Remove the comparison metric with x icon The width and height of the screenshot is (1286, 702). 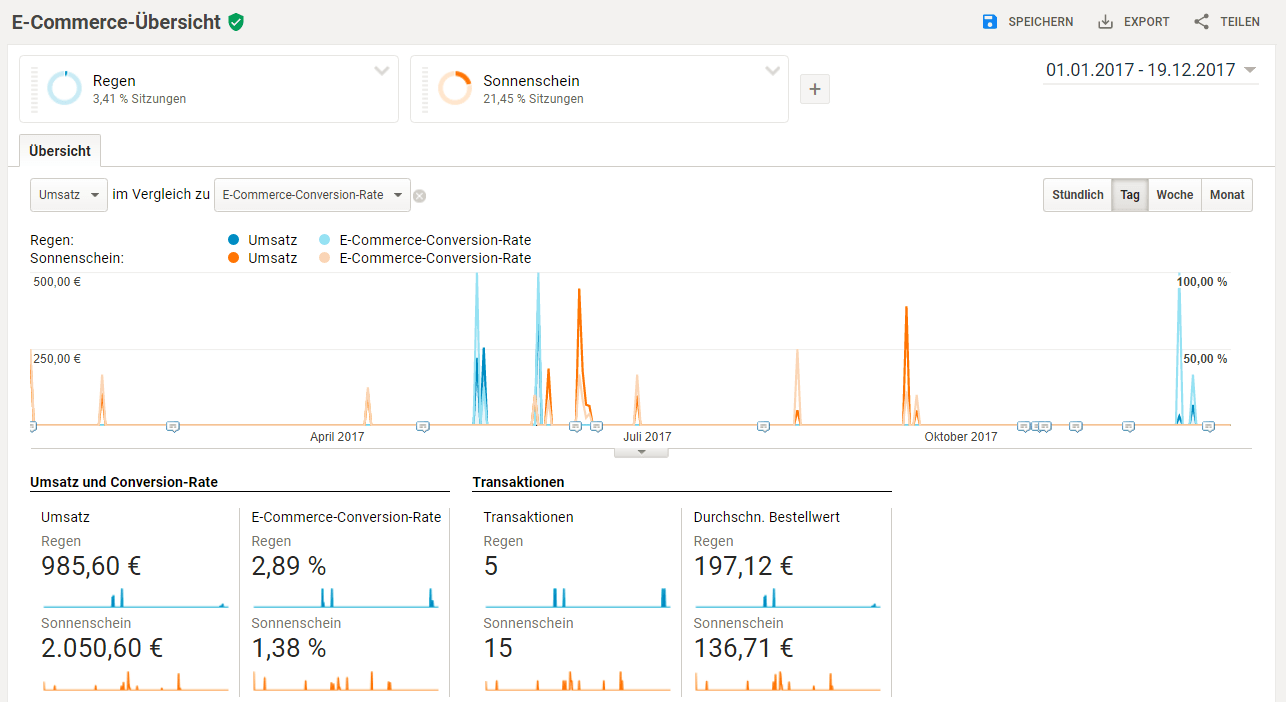click(x=420, y=196)
